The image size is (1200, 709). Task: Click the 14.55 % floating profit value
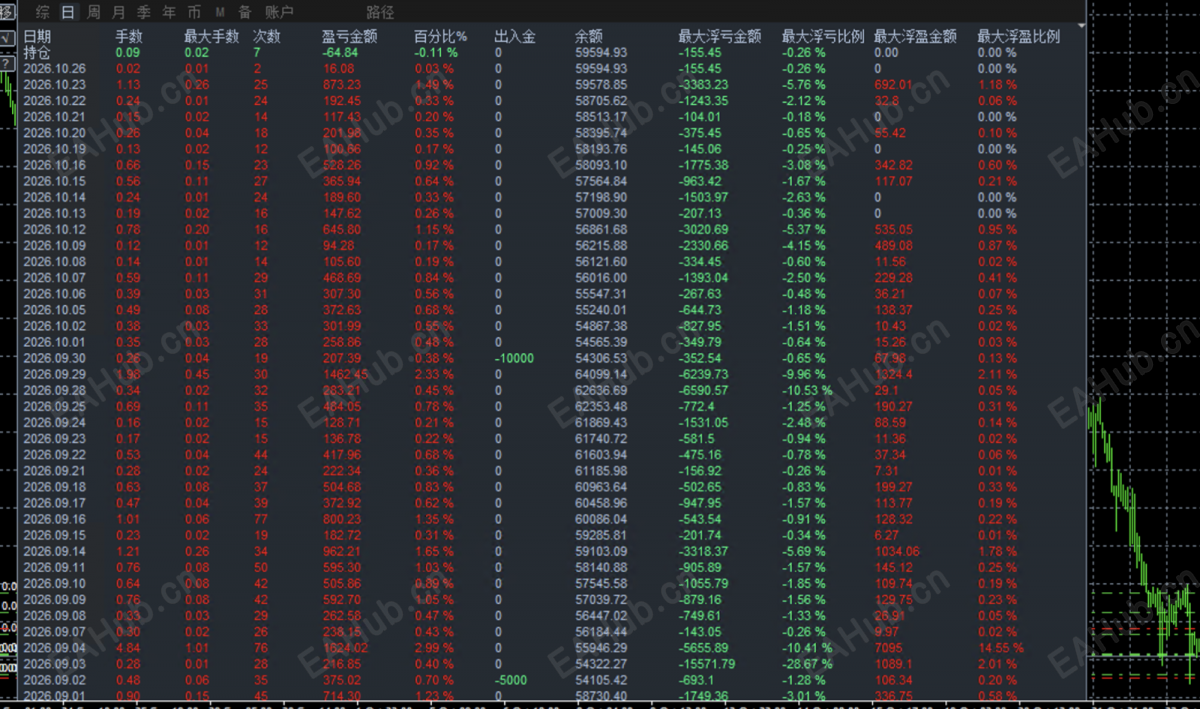coord(1000,647)
